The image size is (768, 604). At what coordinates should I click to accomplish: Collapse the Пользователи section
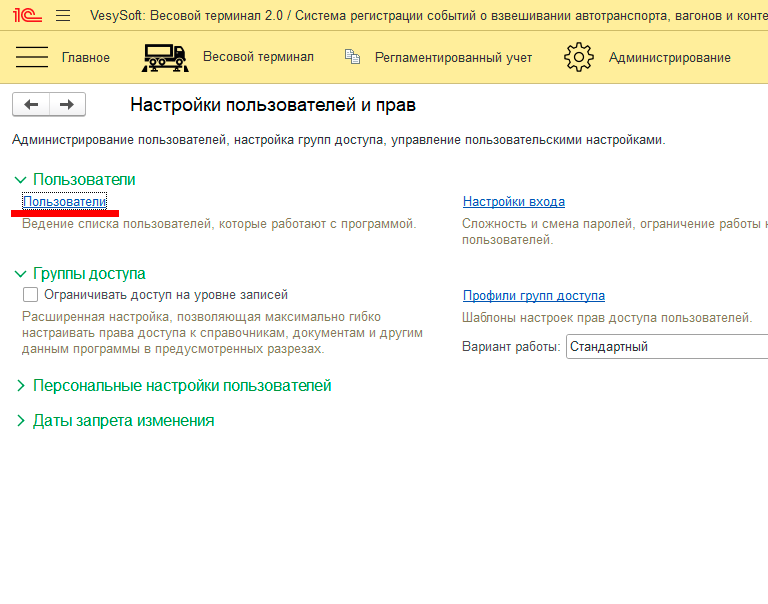click(x=21, y=180)
